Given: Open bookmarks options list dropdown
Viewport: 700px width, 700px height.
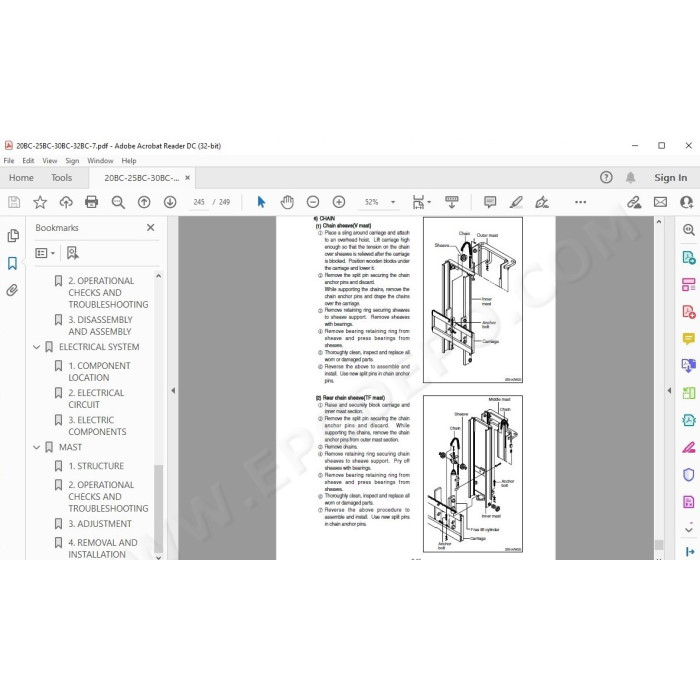Looking at the screenshot, I should pos(45,253).
